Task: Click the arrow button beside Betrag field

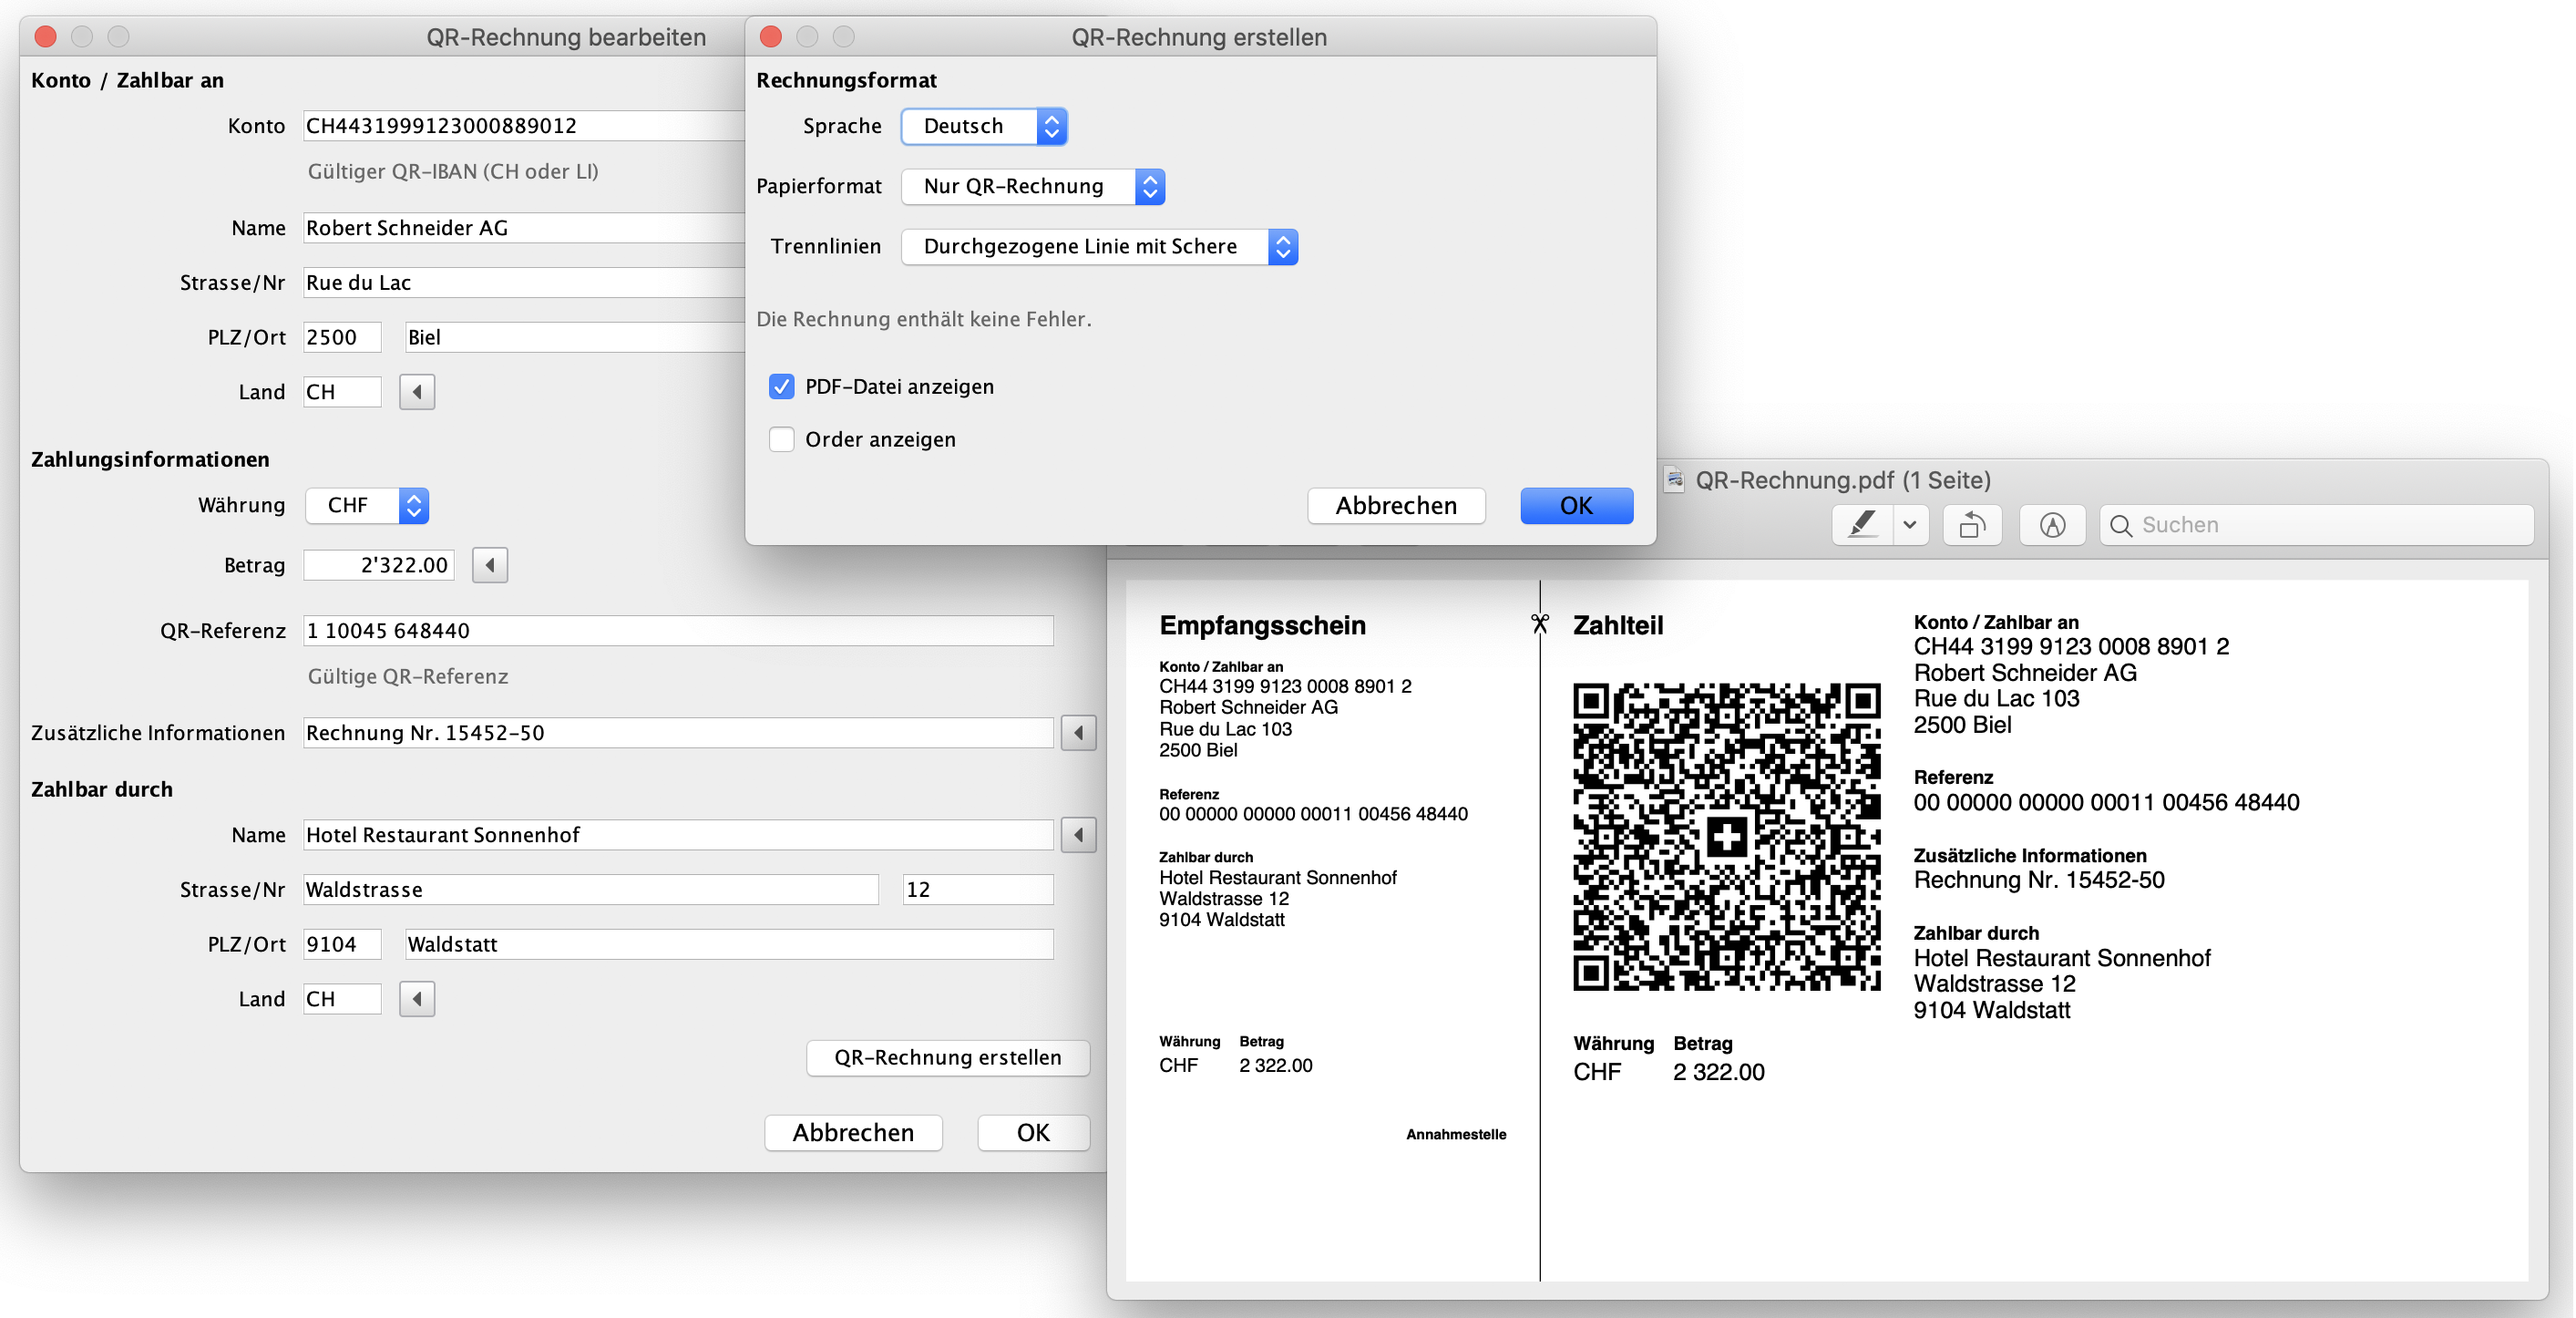Action: [490, 565]
